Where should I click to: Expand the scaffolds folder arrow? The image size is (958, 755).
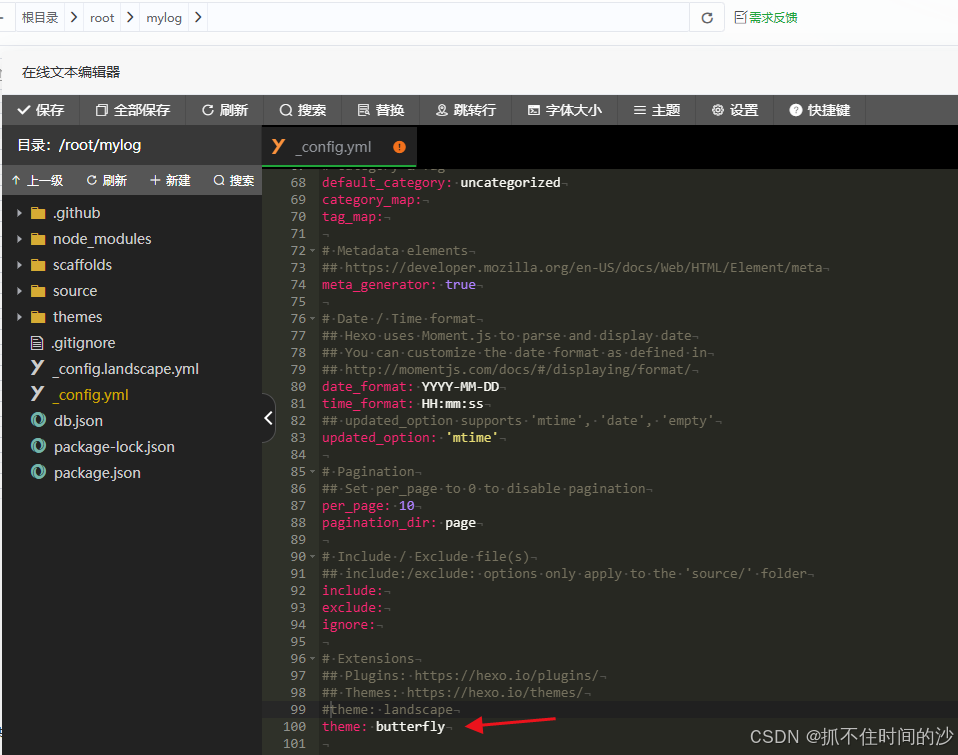point(19,265)
